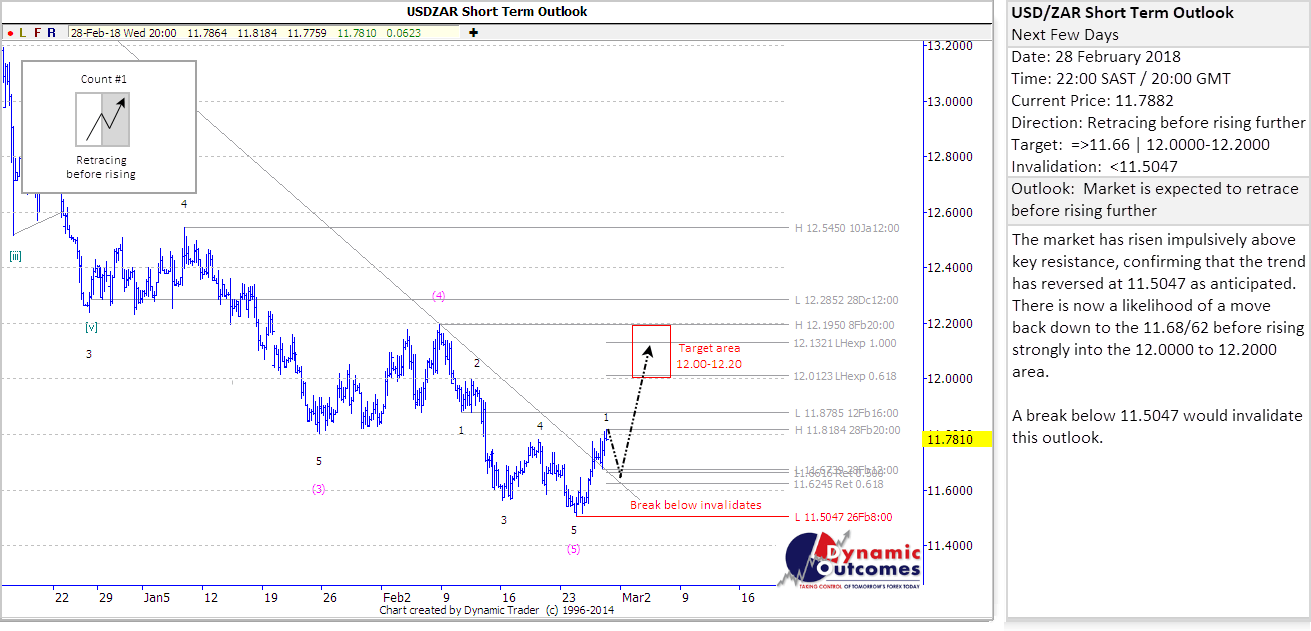
Task: Select the open value 11.7864 in data bar
Action: click(206, 33)
